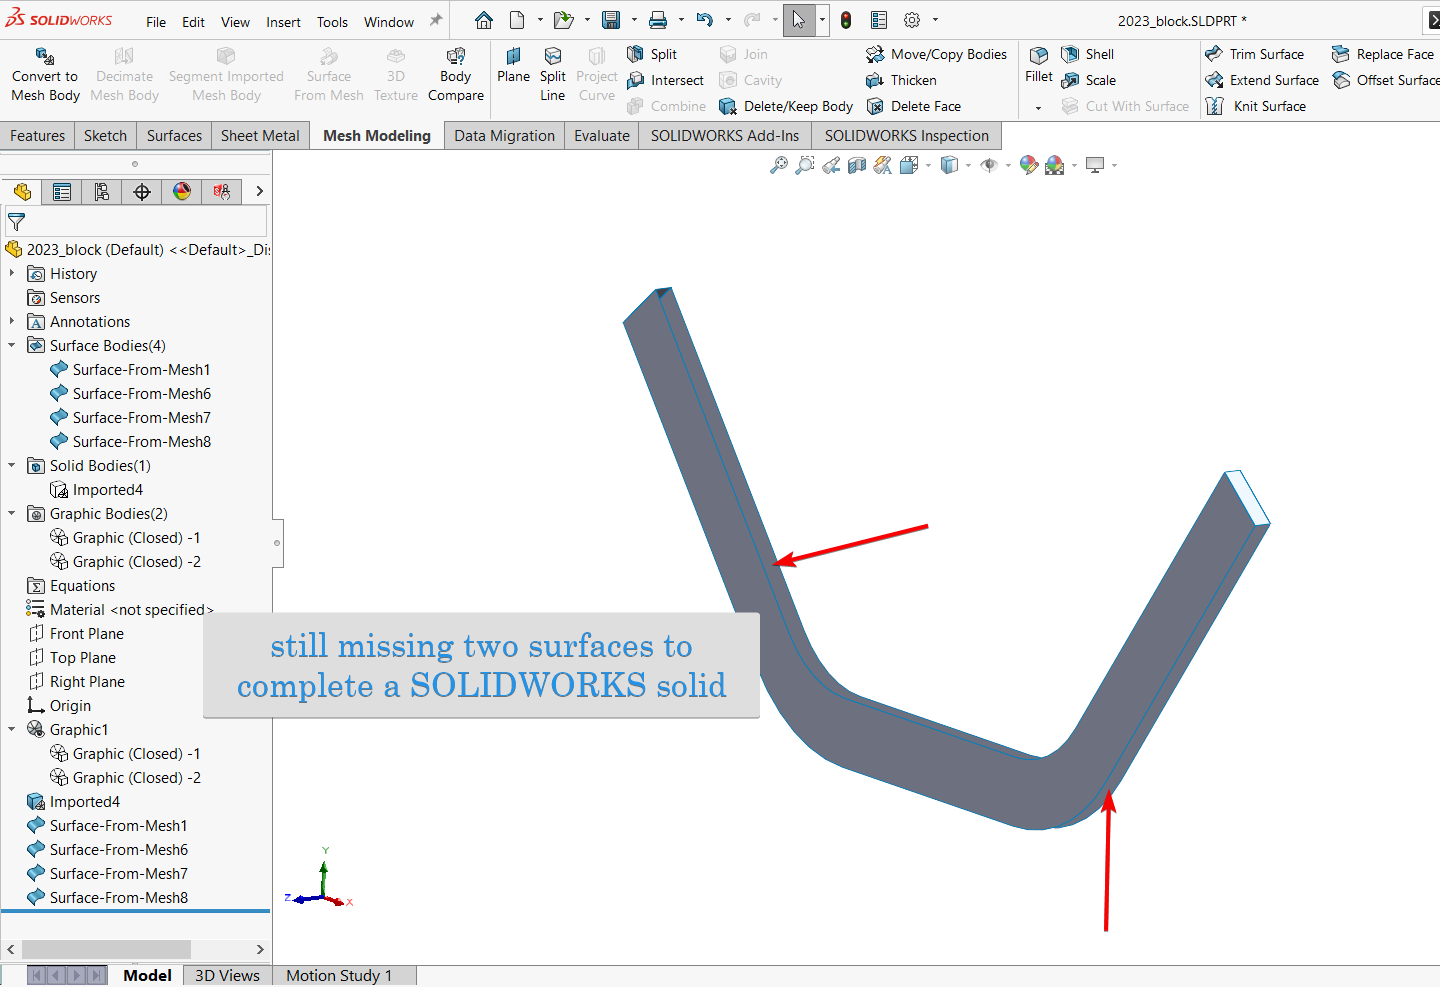
Task: Click Knit Surface
Action: point(1256,106)
